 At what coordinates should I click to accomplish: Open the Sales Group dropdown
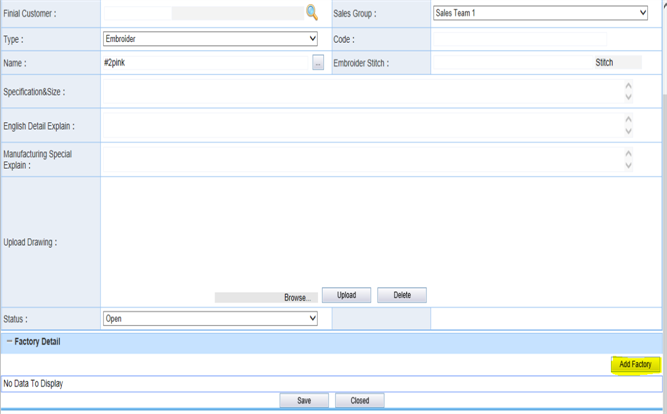pyautogui.click(x=540, y=13)
